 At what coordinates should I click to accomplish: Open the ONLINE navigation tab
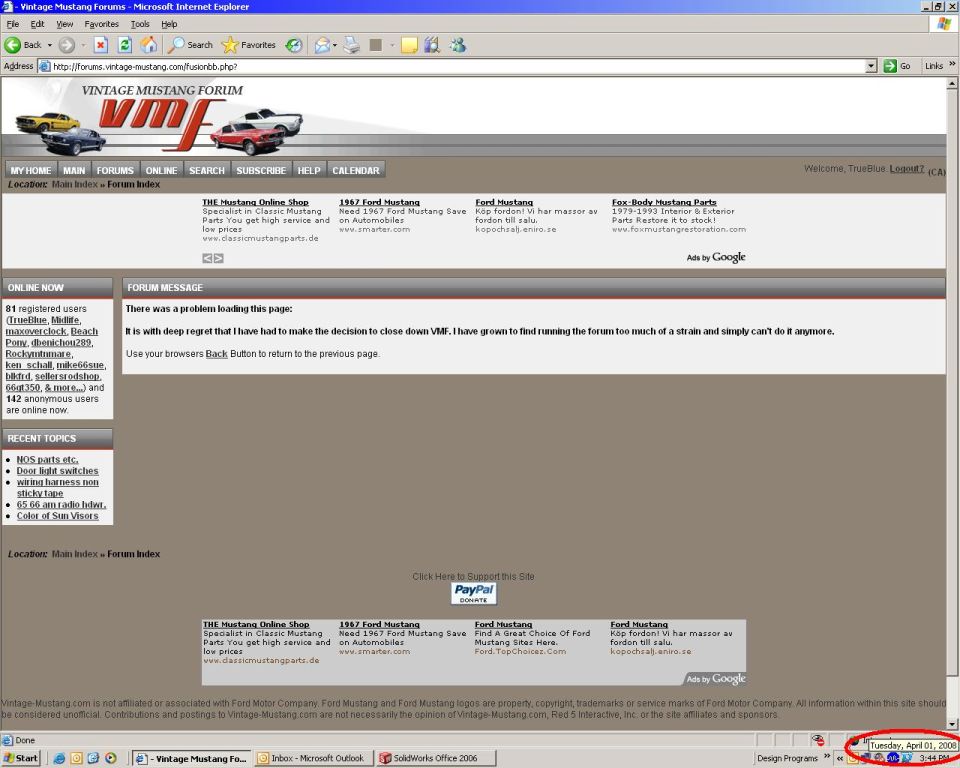click(x=162, y=170)
